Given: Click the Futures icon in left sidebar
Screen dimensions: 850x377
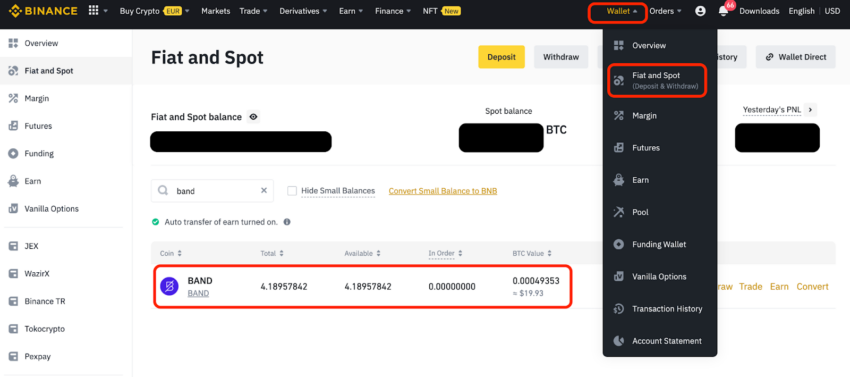Looking at the screenshot, I should point(14,126).
